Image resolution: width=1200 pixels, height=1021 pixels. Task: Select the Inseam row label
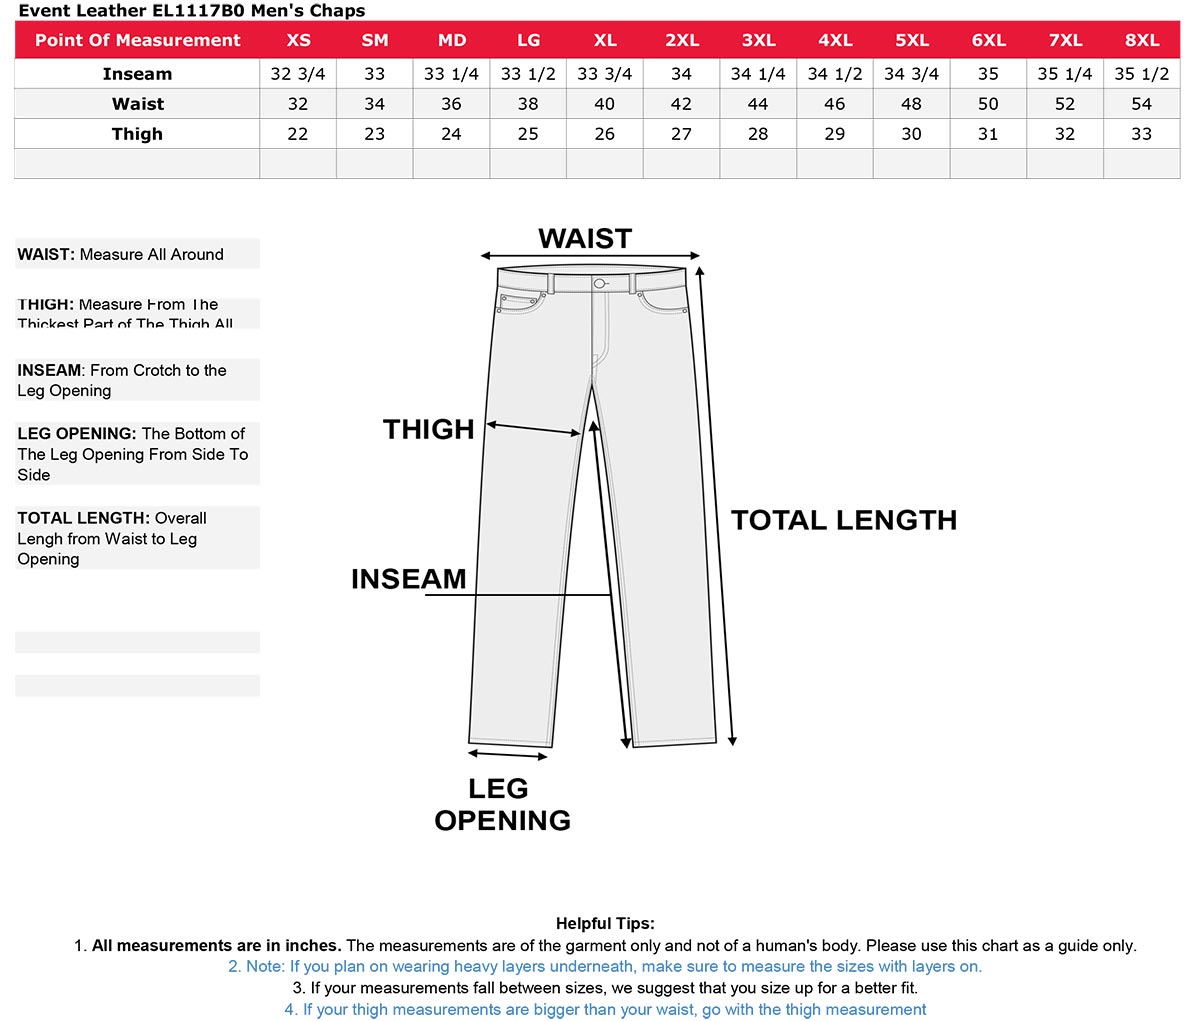pos(137,74)
